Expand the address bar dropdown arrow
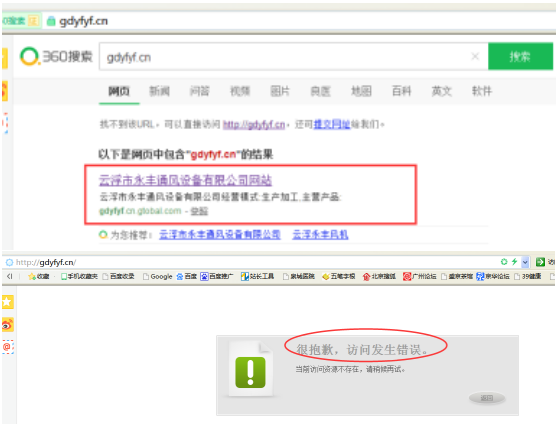 pyautogui.click(x=525, y=262)
